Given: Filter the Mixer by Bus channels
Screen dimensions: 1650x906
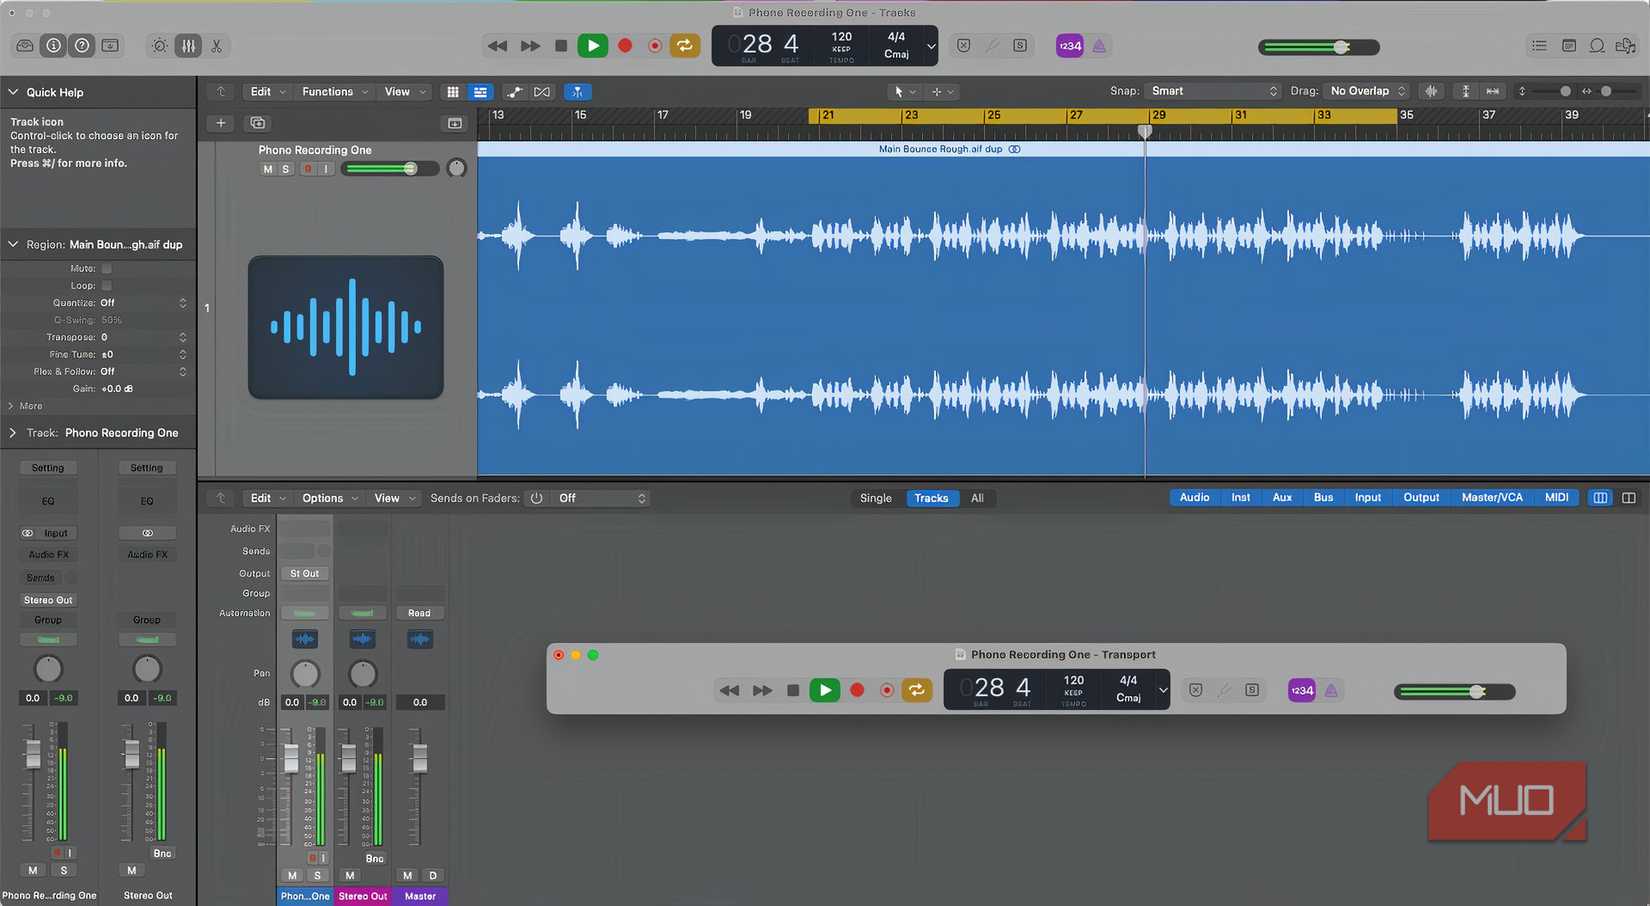Looking at the screenshot, I should click(x=1322, y=497).
